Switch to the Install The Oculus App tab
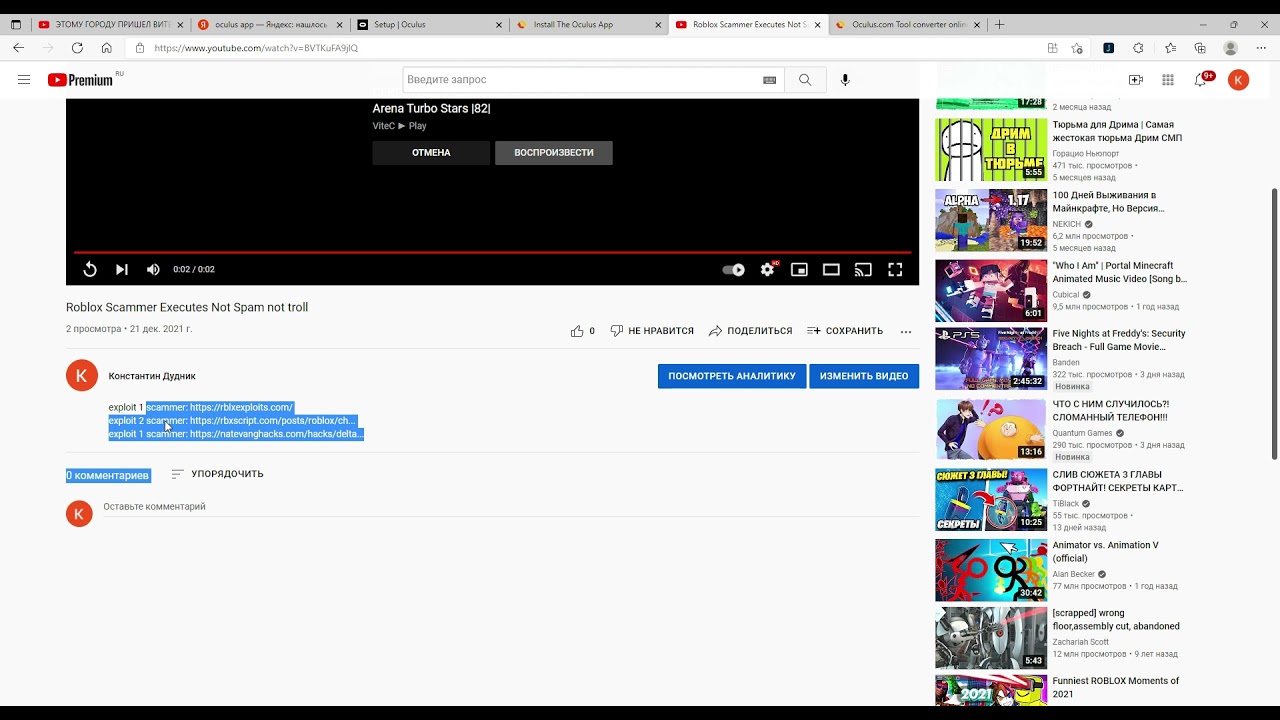The width and height of the screenshot is (1280, 720). click(x=588, y=25)
